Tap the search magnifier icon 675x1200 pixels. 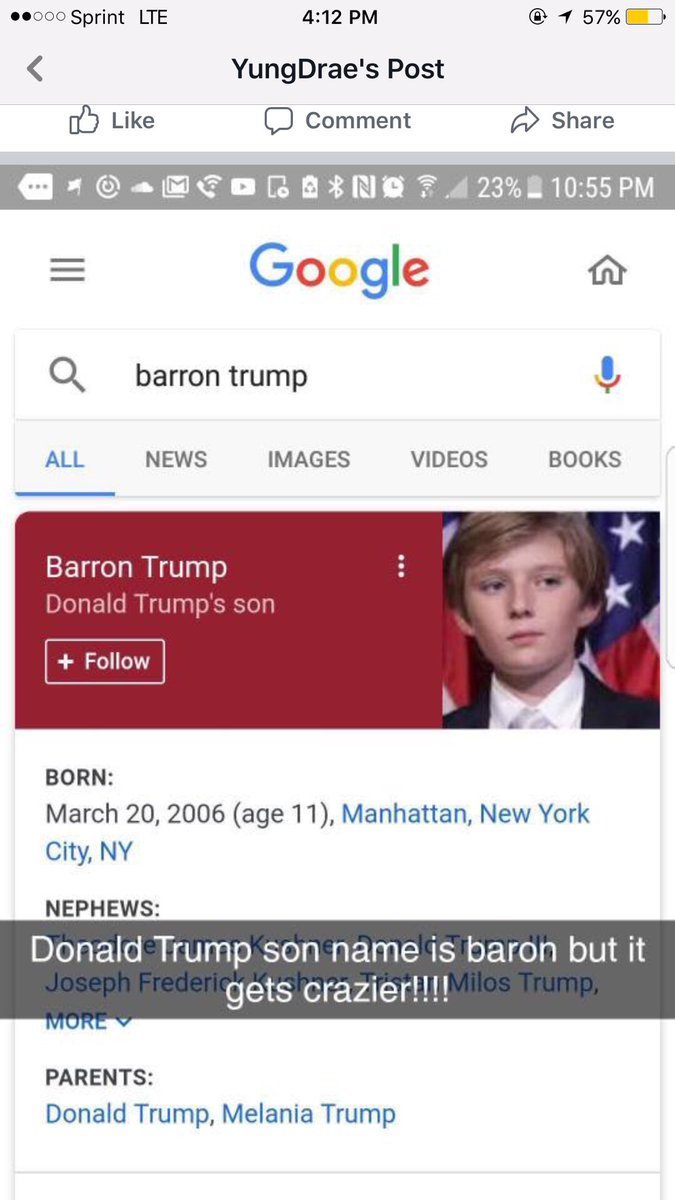[67, 376]
